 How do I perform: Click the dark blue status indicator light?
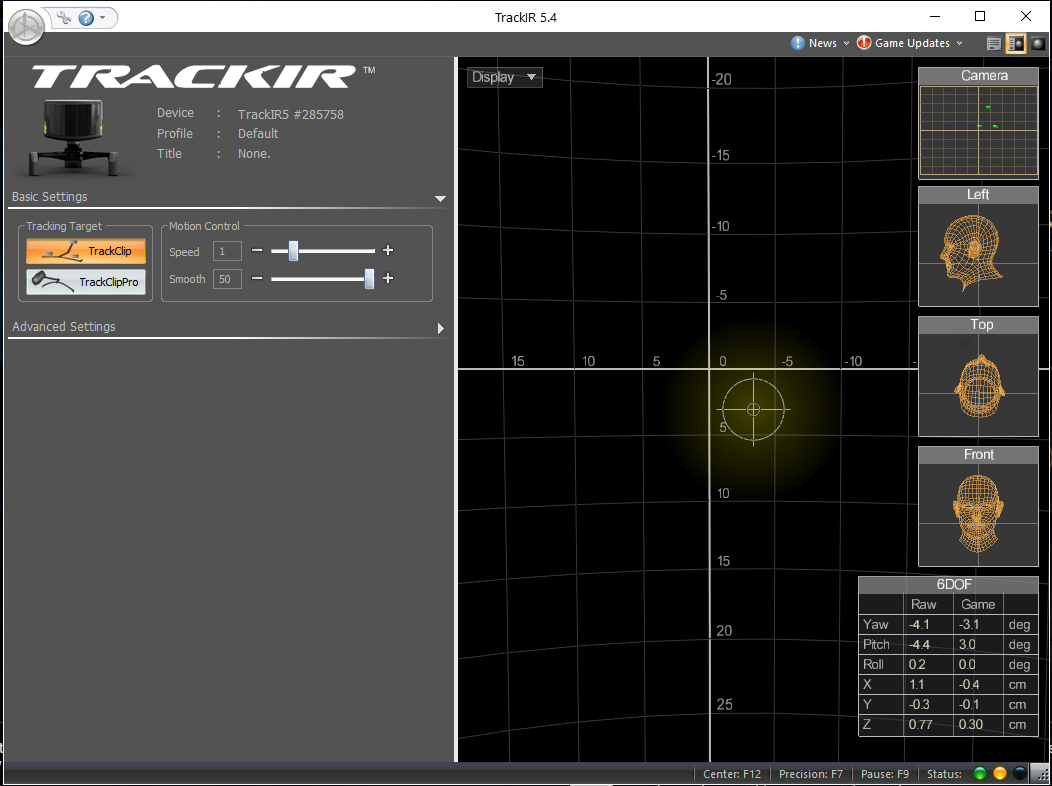[x=1020, y=773]
